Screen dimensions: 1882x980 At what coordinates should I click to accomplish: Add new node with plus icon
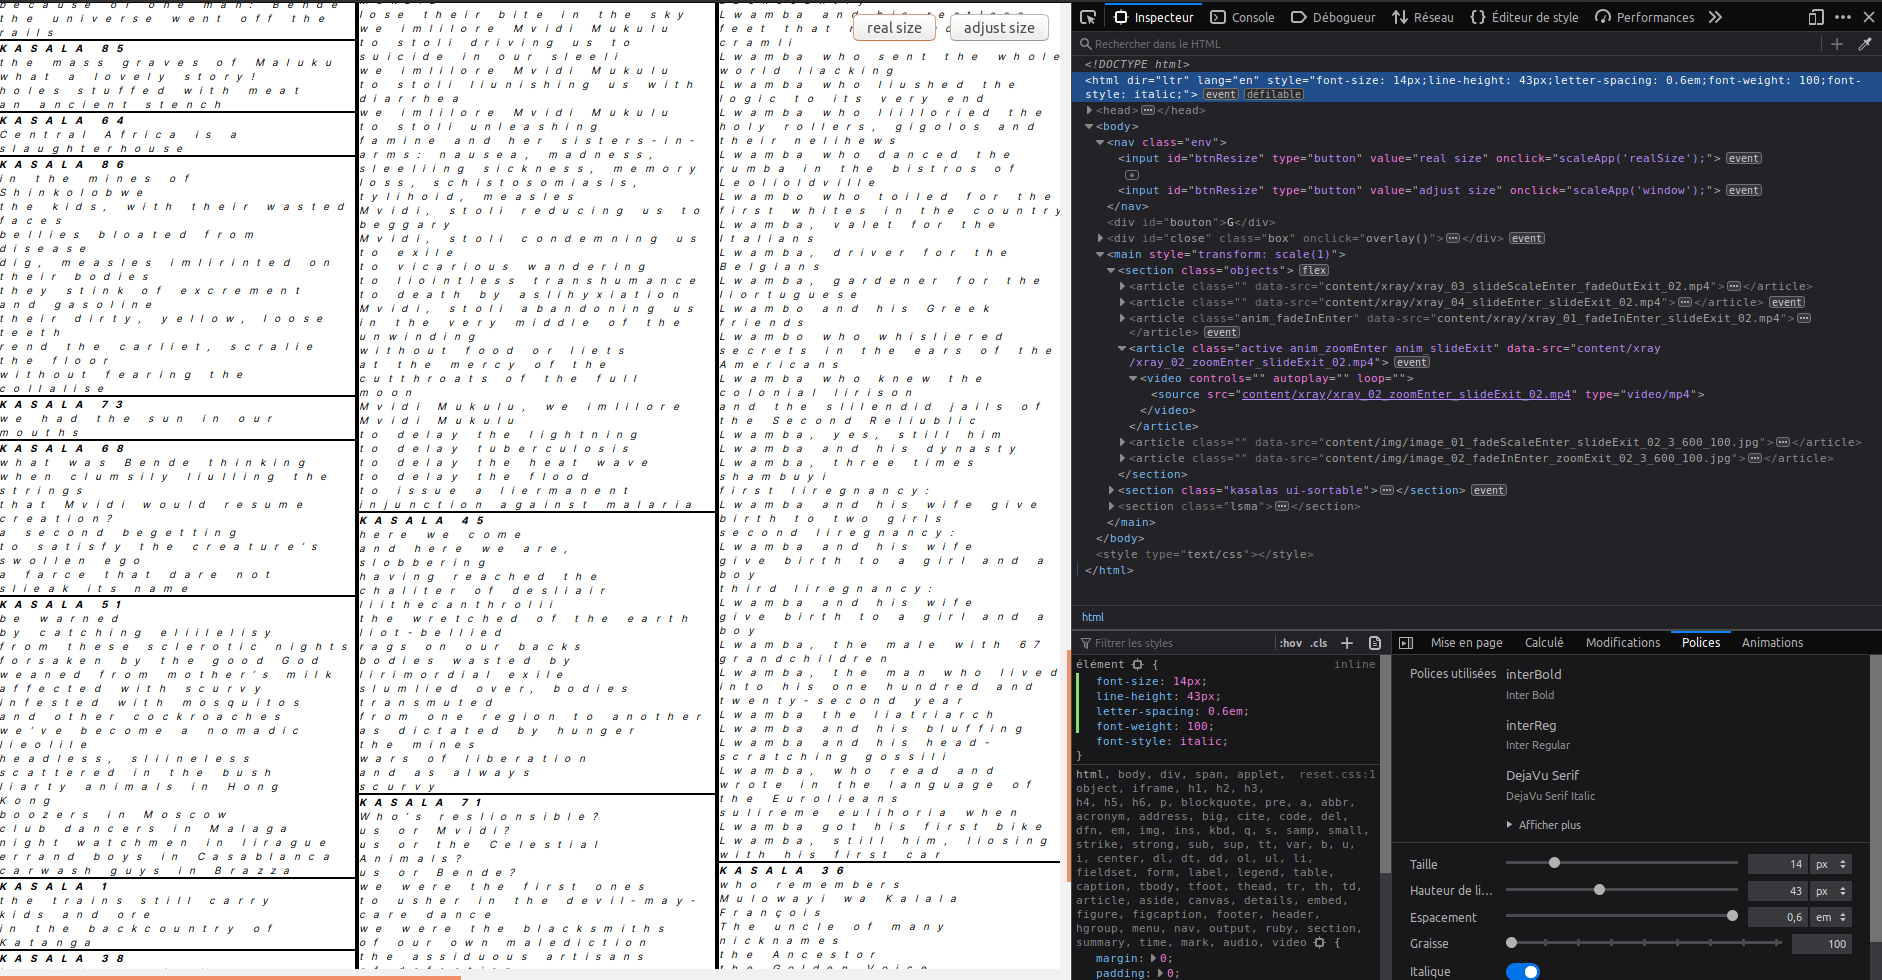(x=1836, y=44)
